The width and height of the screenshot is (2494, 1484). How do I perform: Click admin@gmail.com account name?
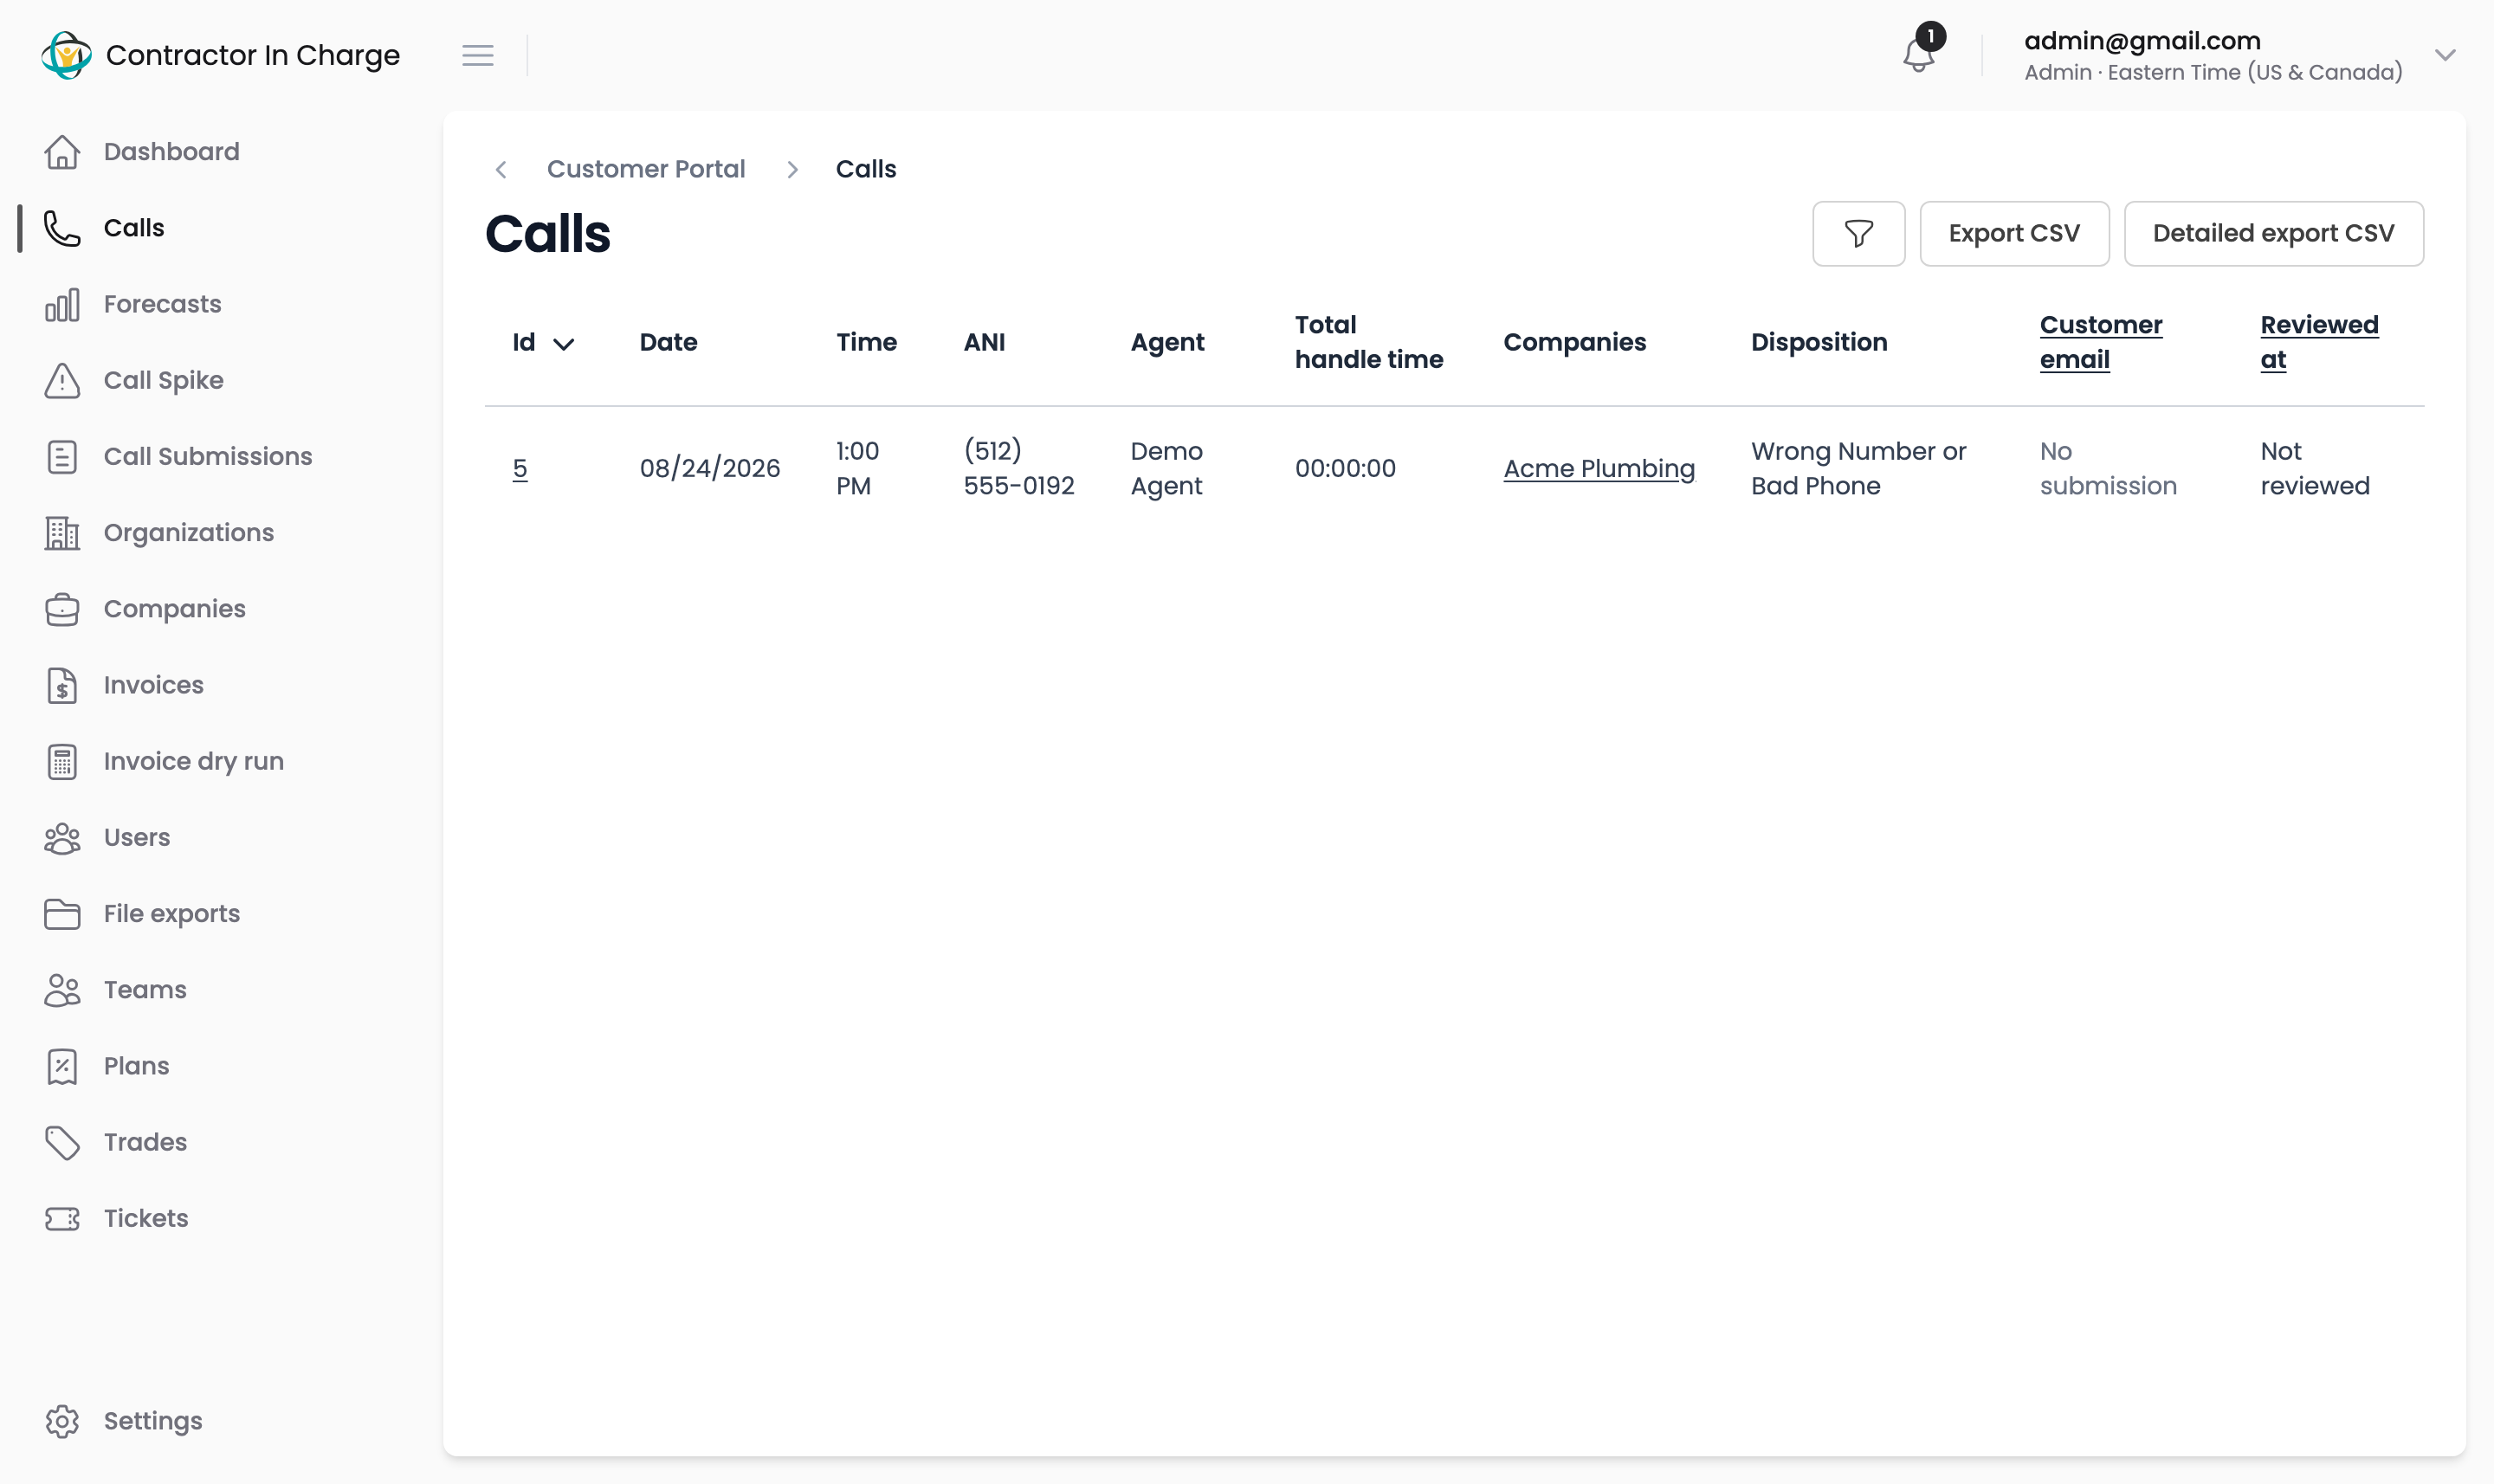(x=2142, y=41)
